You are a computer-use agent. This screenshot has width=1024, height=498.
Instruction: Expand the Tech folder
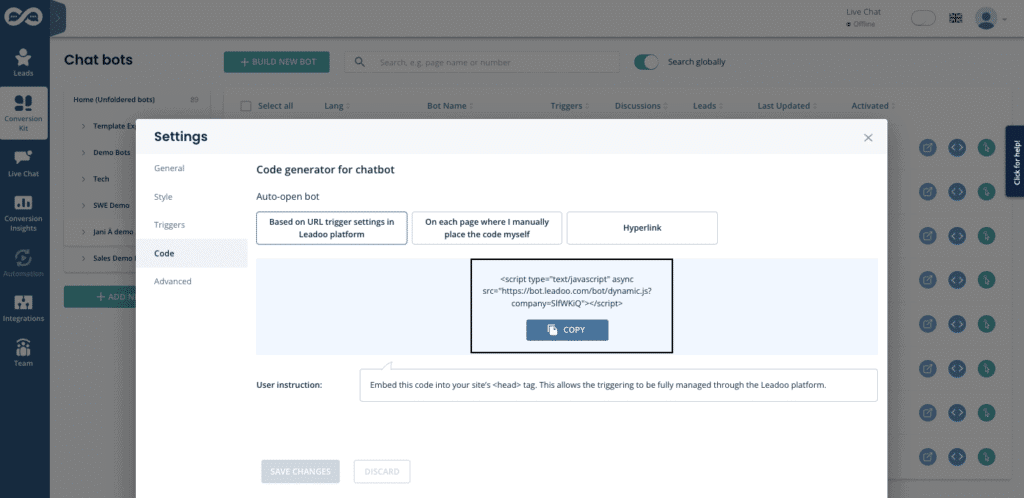click(x=83, y=179)
